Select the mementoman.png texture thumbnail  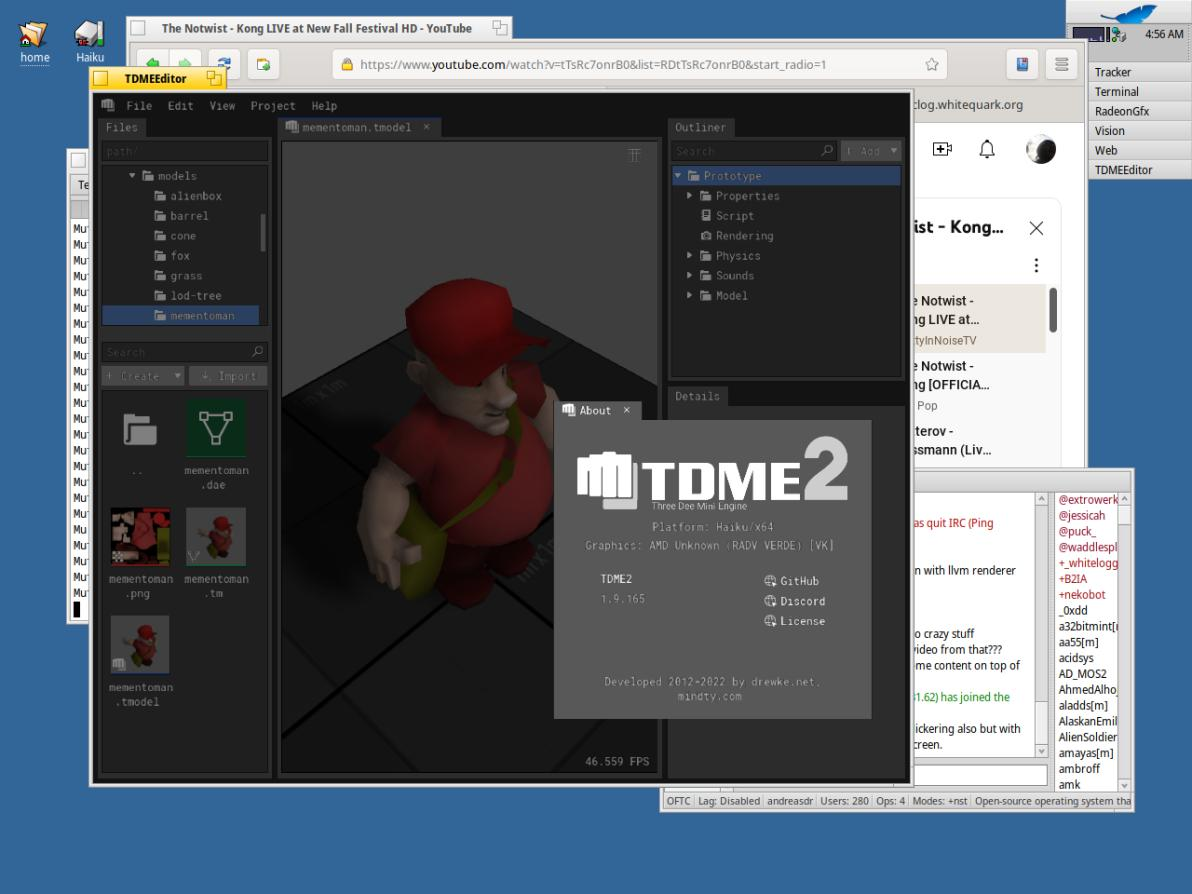[x=139, y=537]
